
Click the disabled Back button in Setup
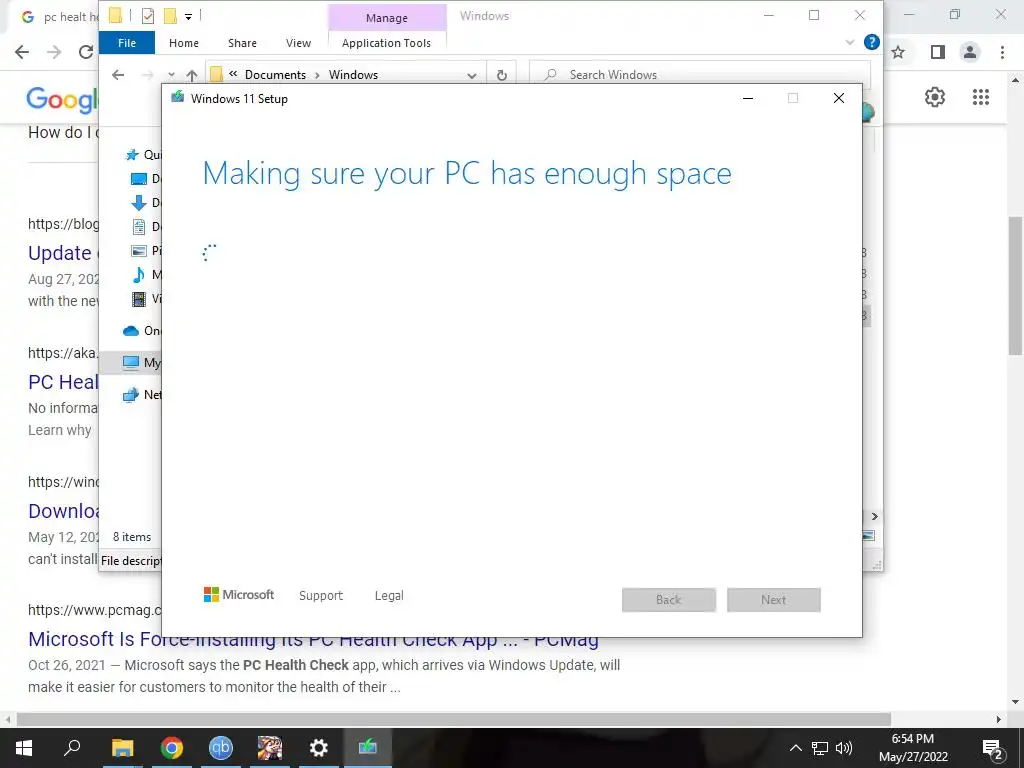pyautogui.click(x=669, y=600)
